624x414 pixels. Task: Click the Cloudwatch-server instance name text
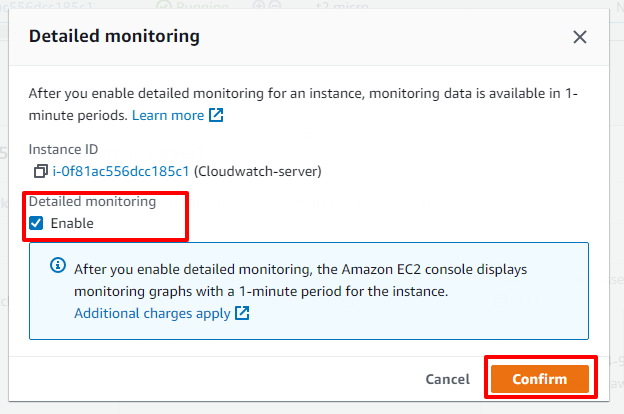coord(258,171)
